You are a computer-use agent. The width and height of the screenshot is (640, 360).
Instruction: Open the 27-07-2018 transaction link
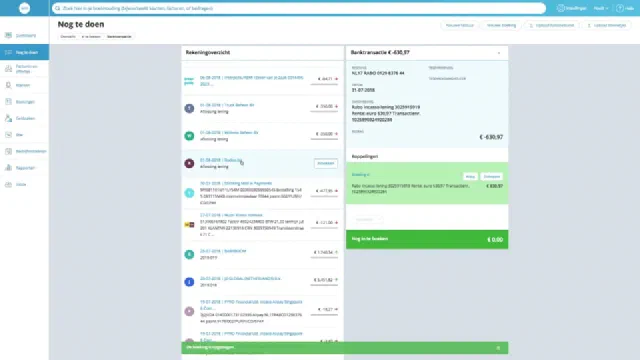231,215
